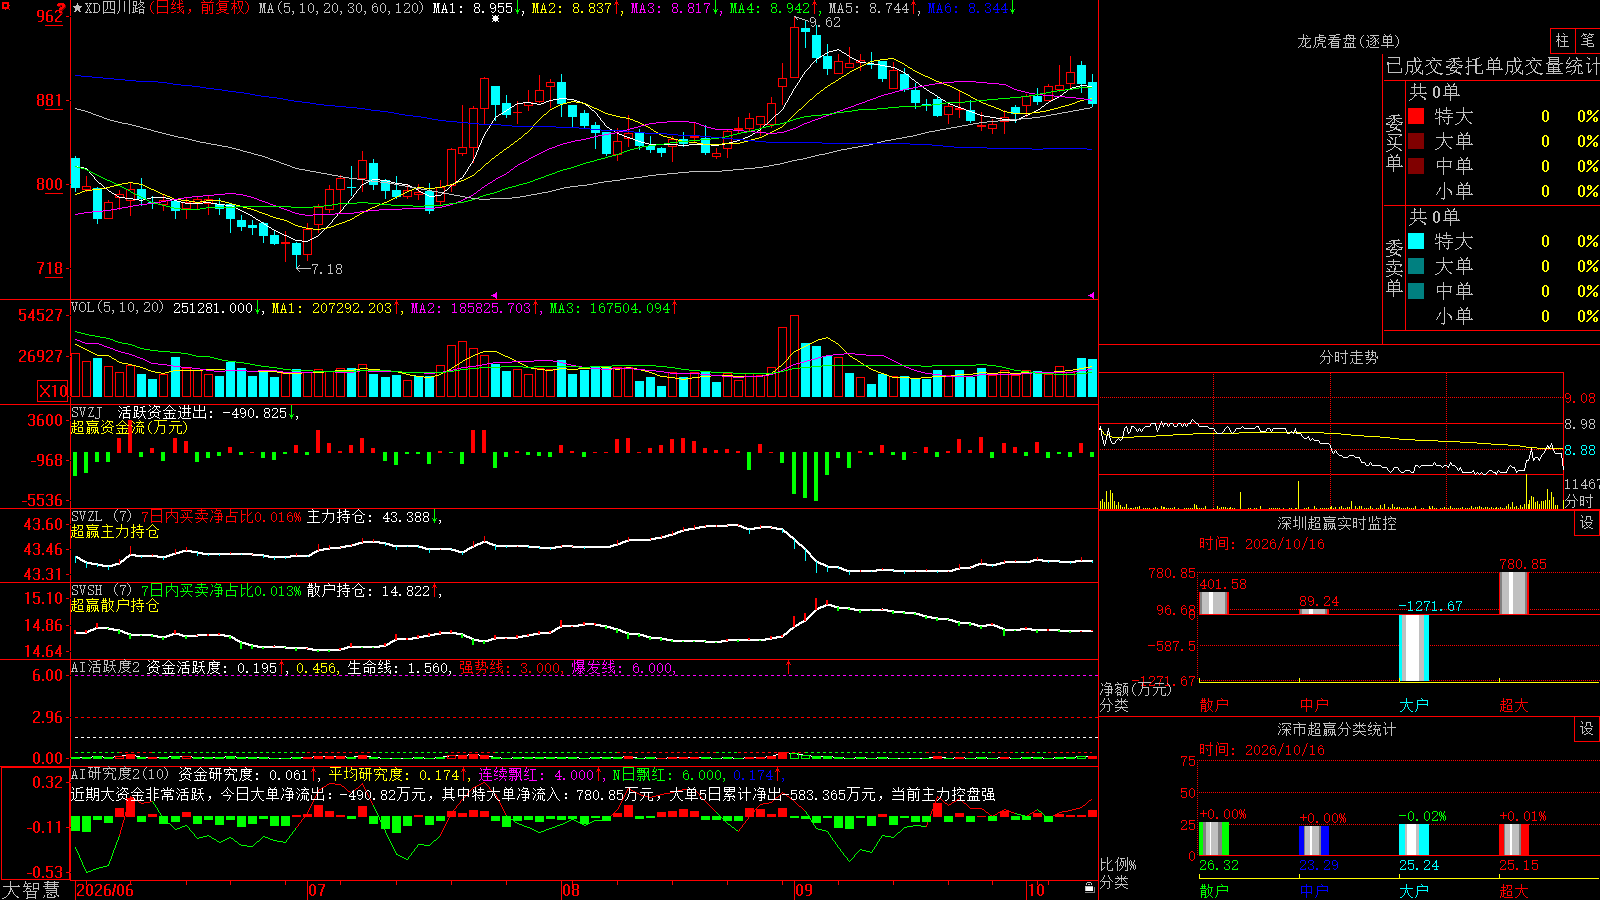Viewport: 1600px width, 900px height.
Task: Click the 401.58 散户 bar in realtime monitor
Action: coord(1214,603)
